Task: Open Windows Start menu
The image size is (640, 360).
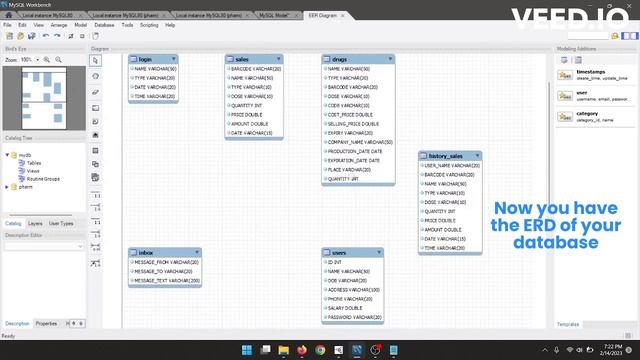Action: pos(247,350)
